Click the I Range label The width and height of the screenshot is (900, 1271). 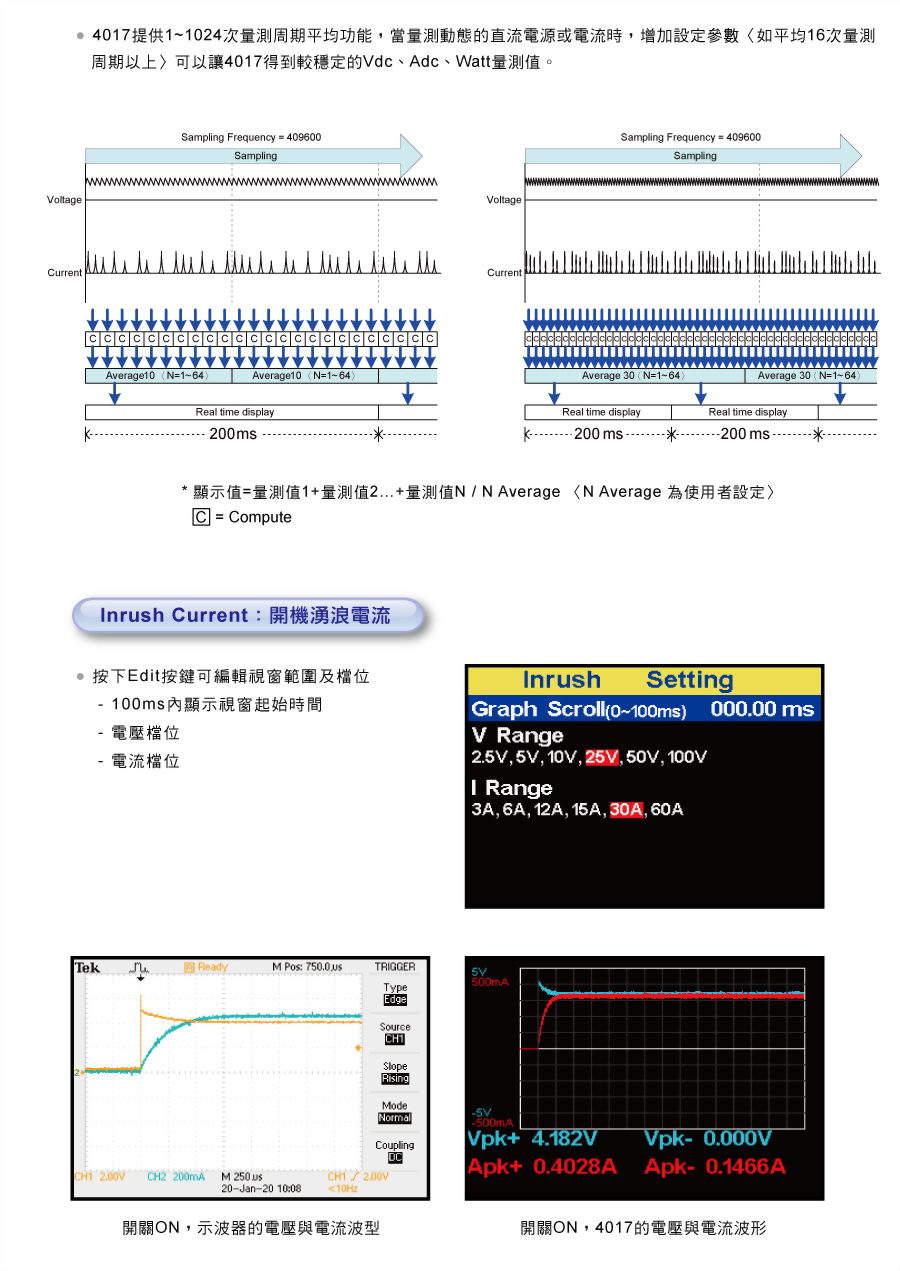click(512, 788)
